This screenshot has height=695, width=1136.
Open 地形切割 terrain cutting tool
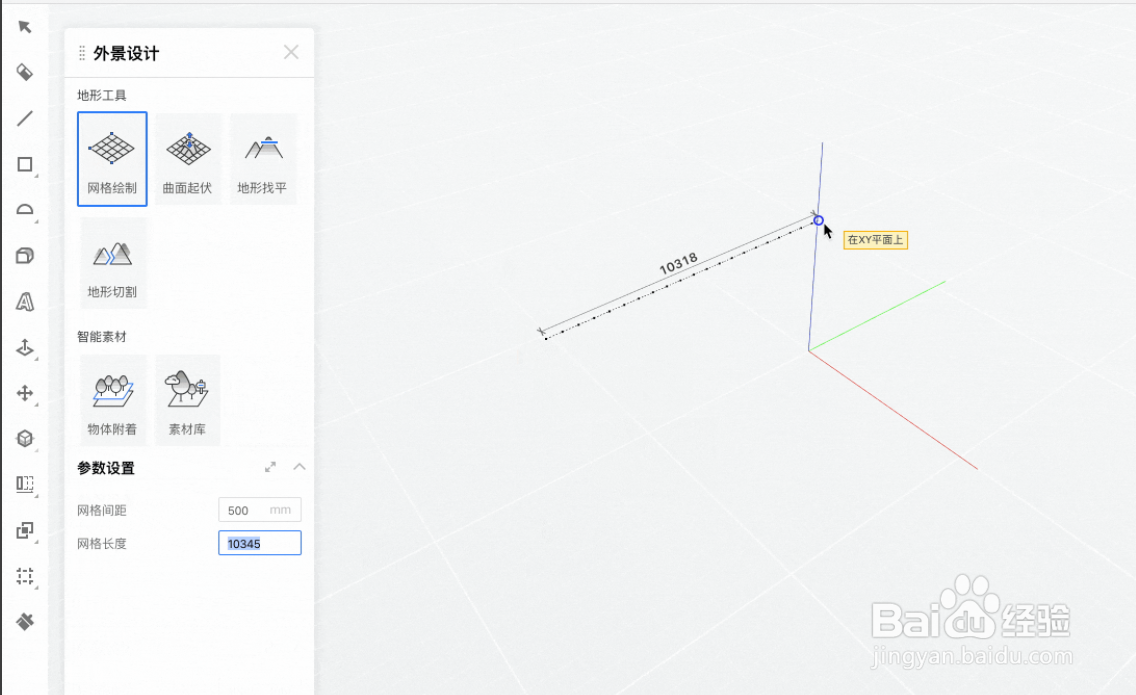(112, 263)
